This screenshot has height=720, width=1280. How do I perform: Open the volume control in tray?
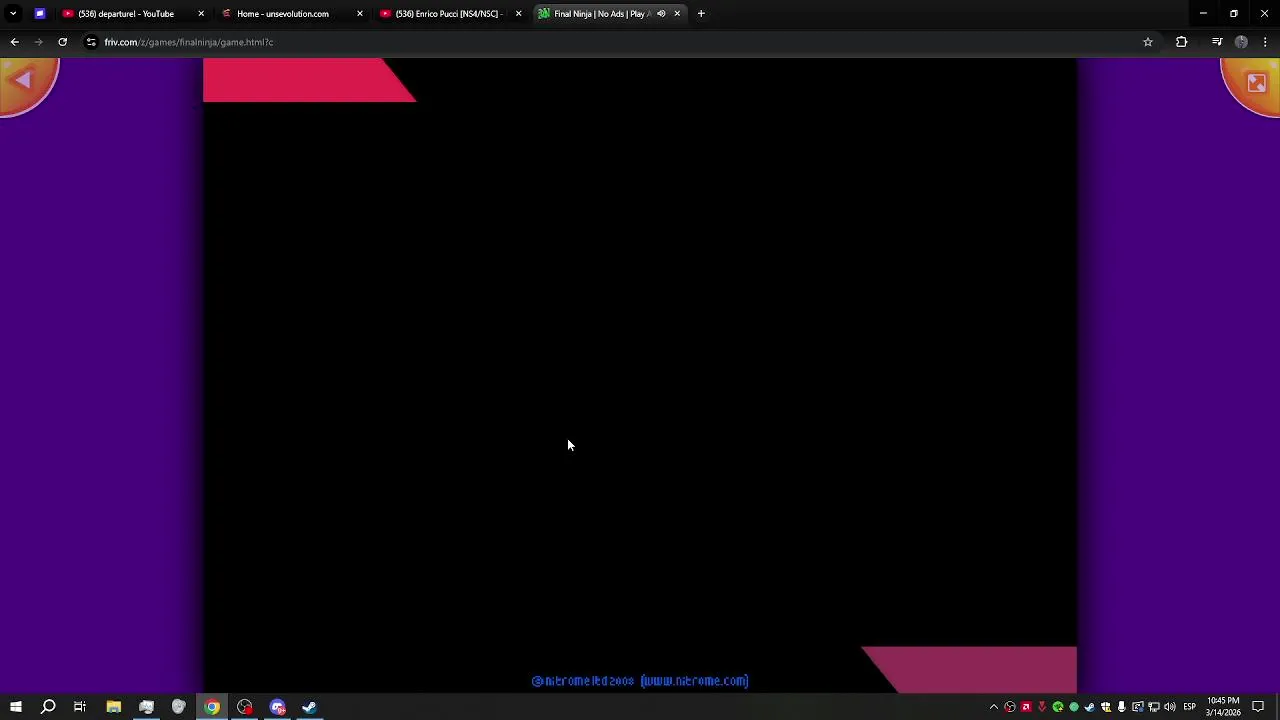[x=1170, y=707]
